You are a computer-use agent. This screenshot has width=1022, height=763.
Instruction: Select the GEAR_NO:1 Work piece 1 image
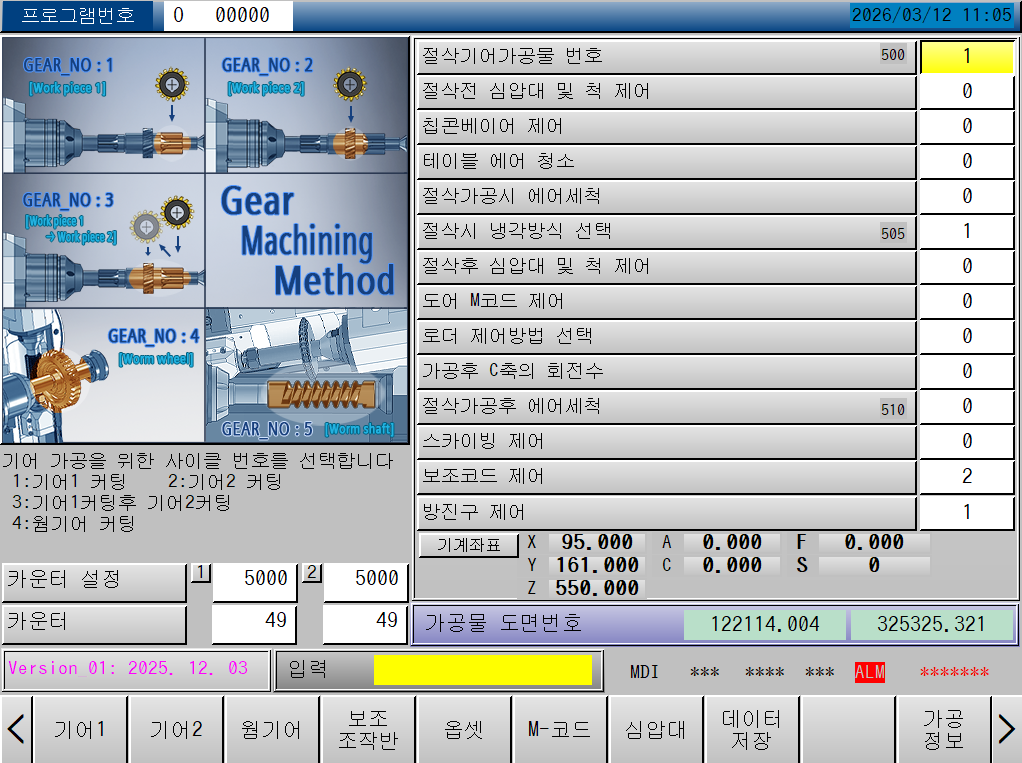tap(104, 105)
